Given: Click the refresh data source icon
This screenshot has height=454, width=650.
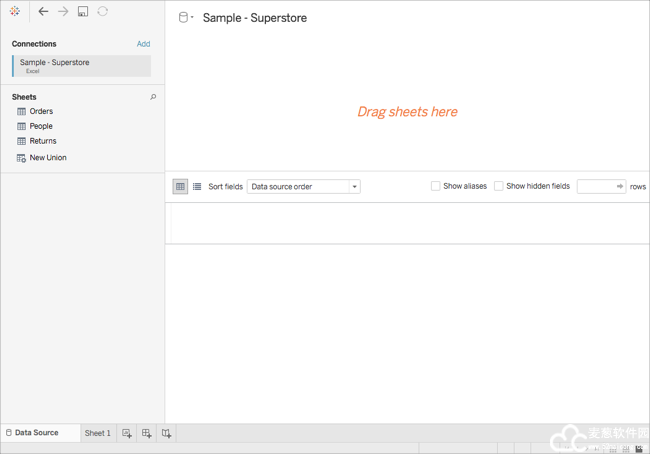Looking at the screenshot, I should (x=103, y=12).
